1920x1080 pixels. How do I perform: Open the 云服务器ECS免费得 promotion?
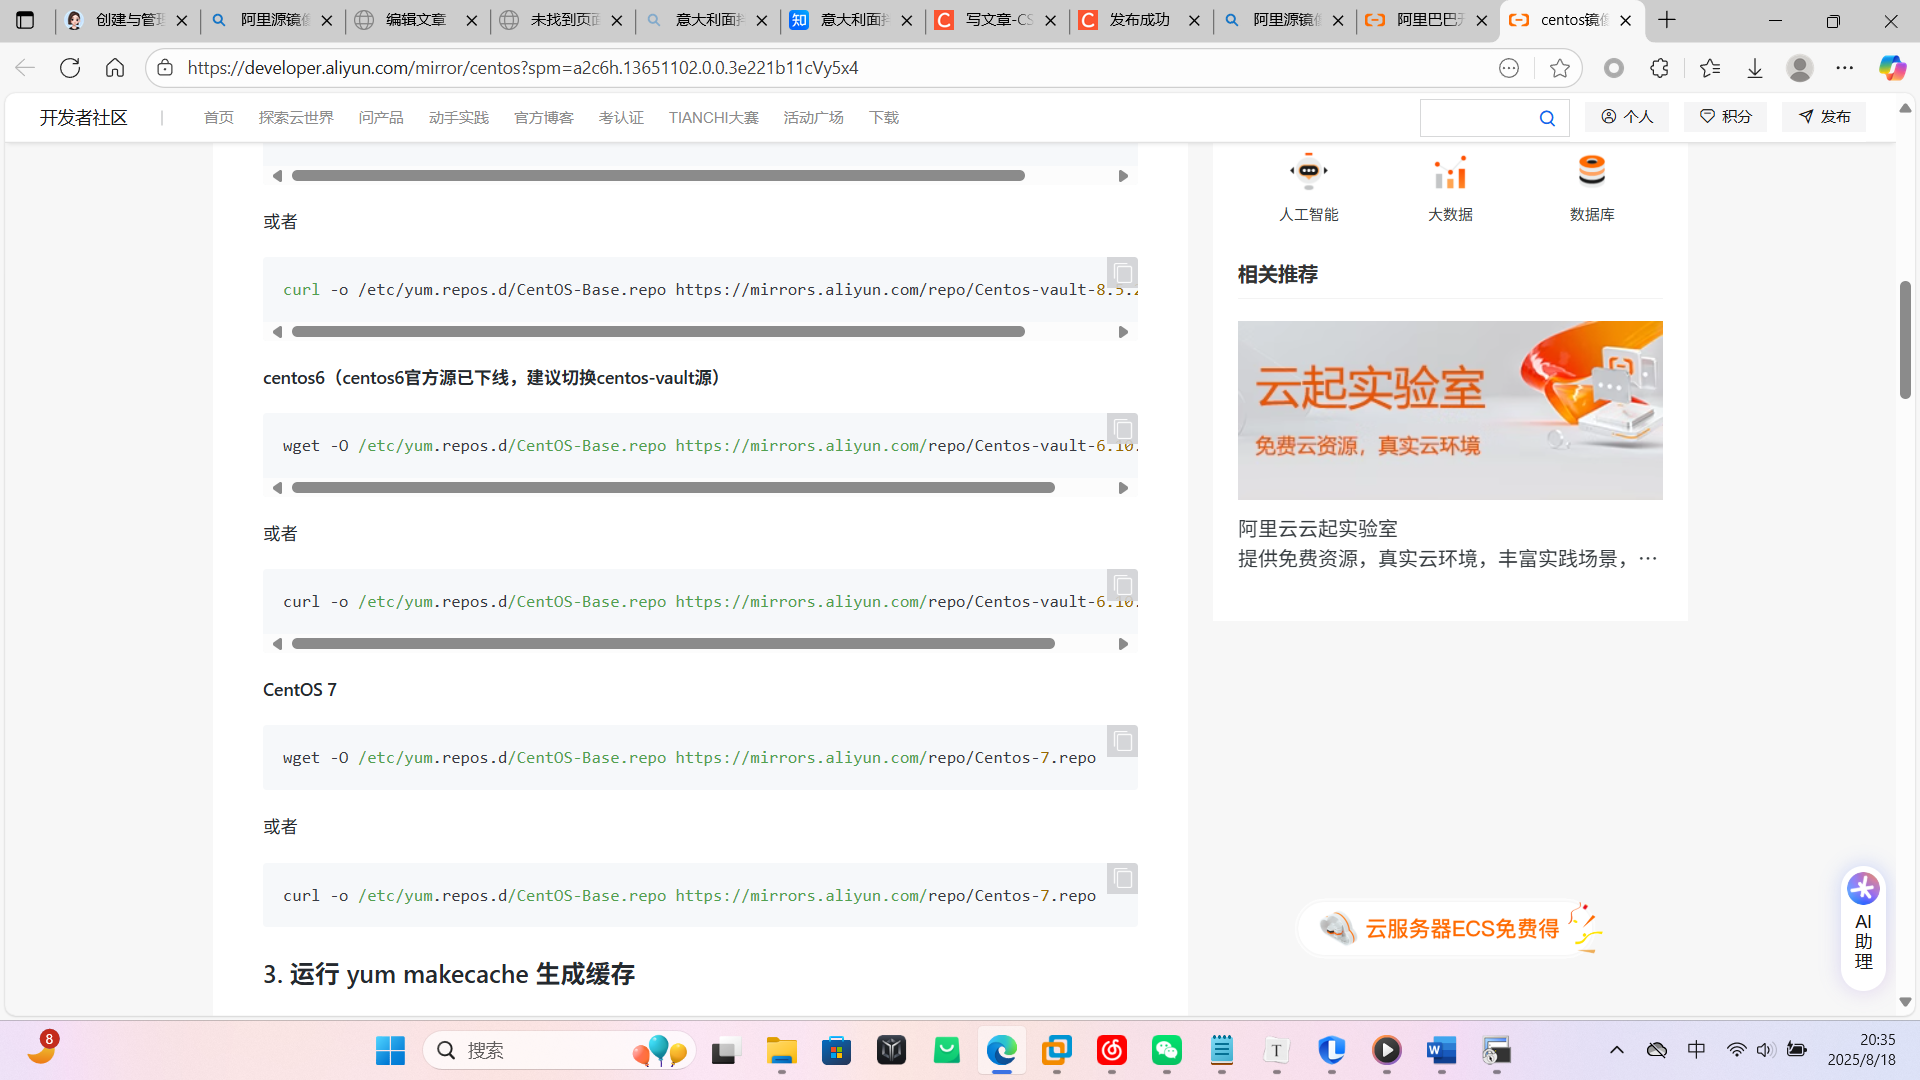point(1450,928)
